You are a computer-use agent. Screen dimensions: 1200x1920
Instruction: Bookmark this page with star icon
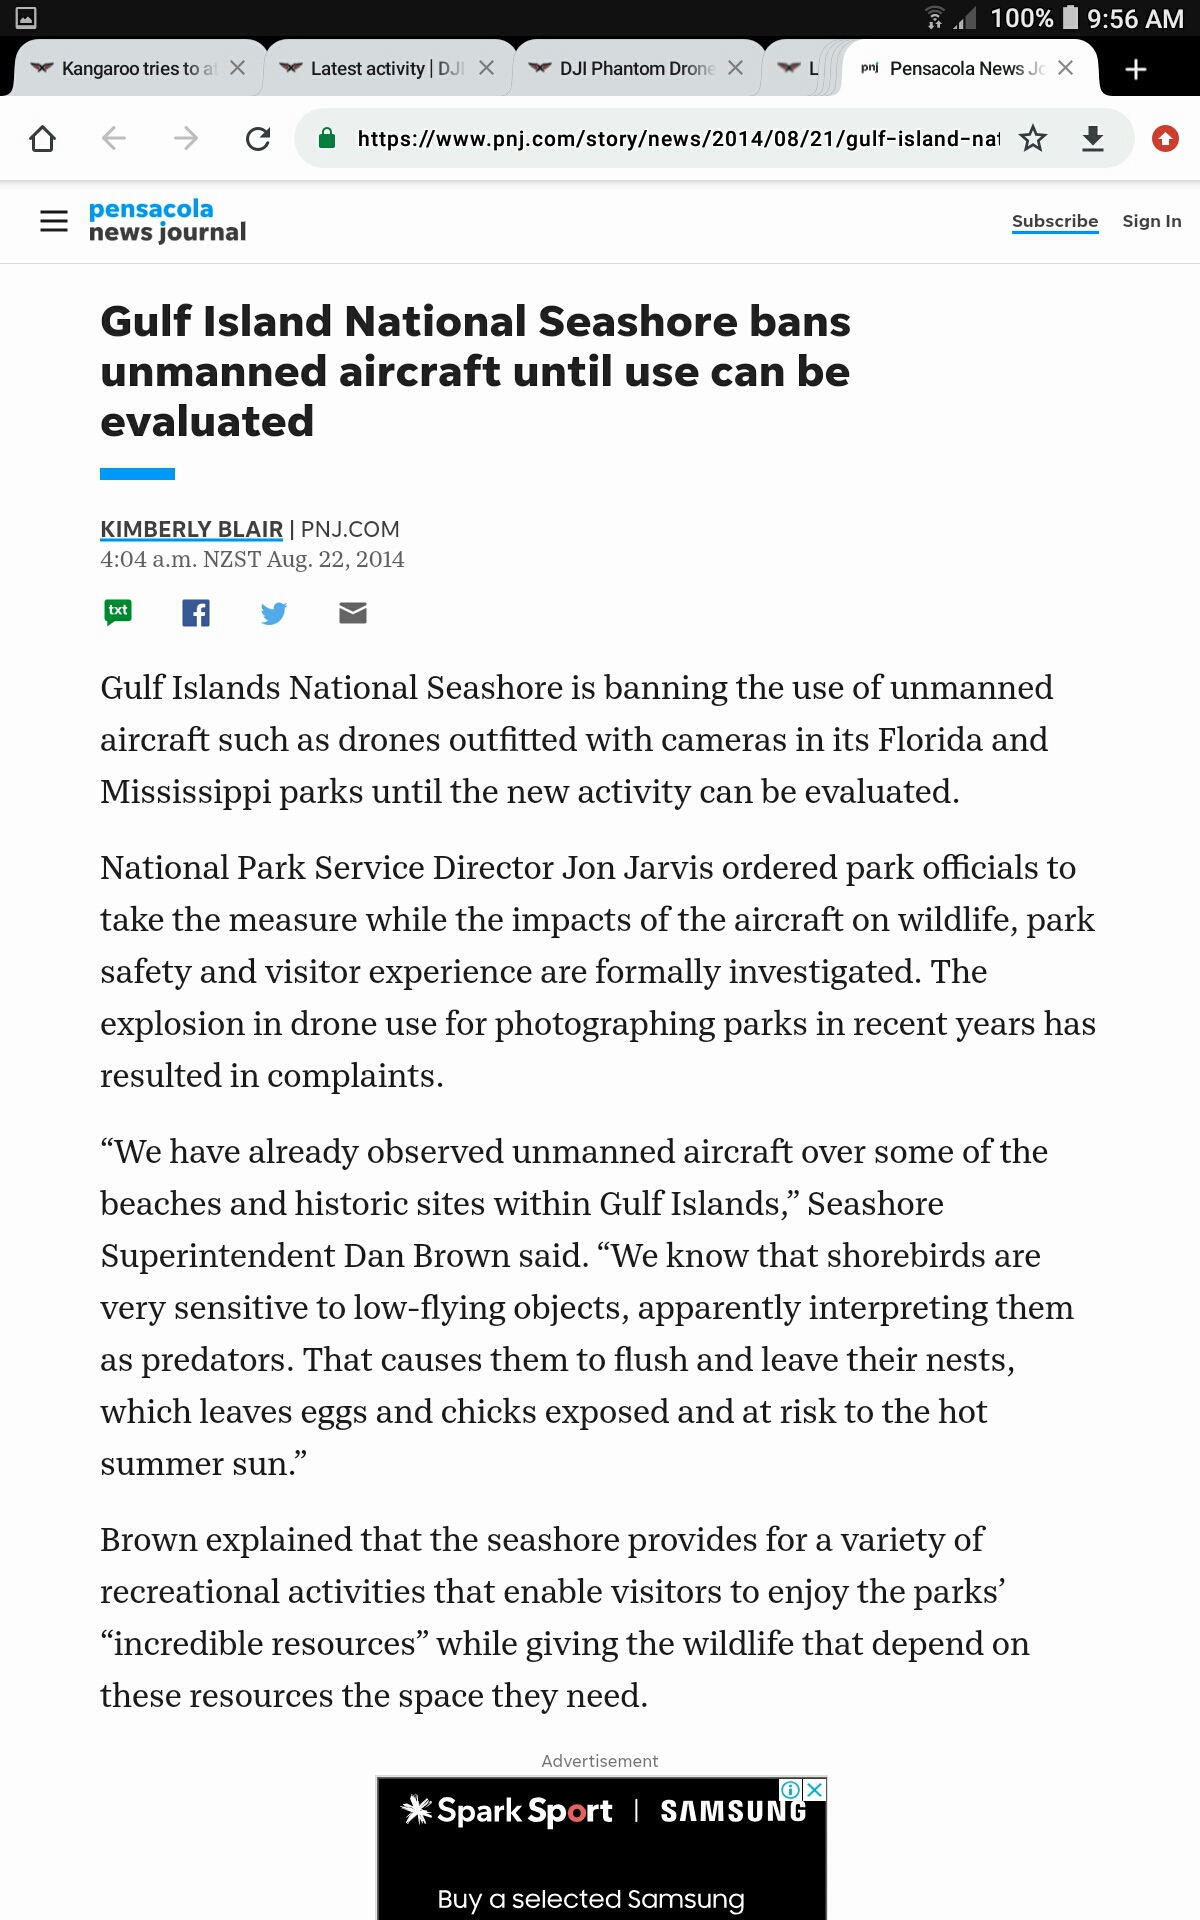pyautogui.click(x=1033, y=138)
